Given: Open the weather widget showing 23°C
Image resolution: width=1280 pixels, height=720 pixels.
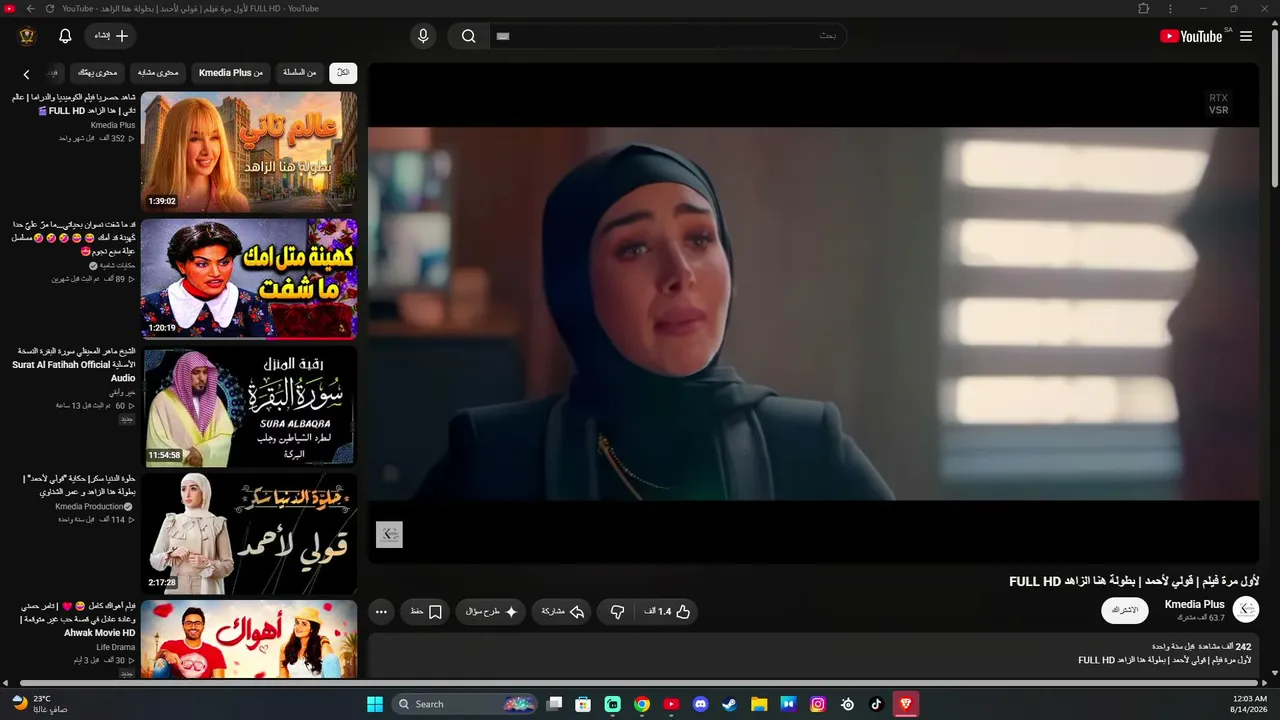Looking at the screenshot, I should coord(40,704).
